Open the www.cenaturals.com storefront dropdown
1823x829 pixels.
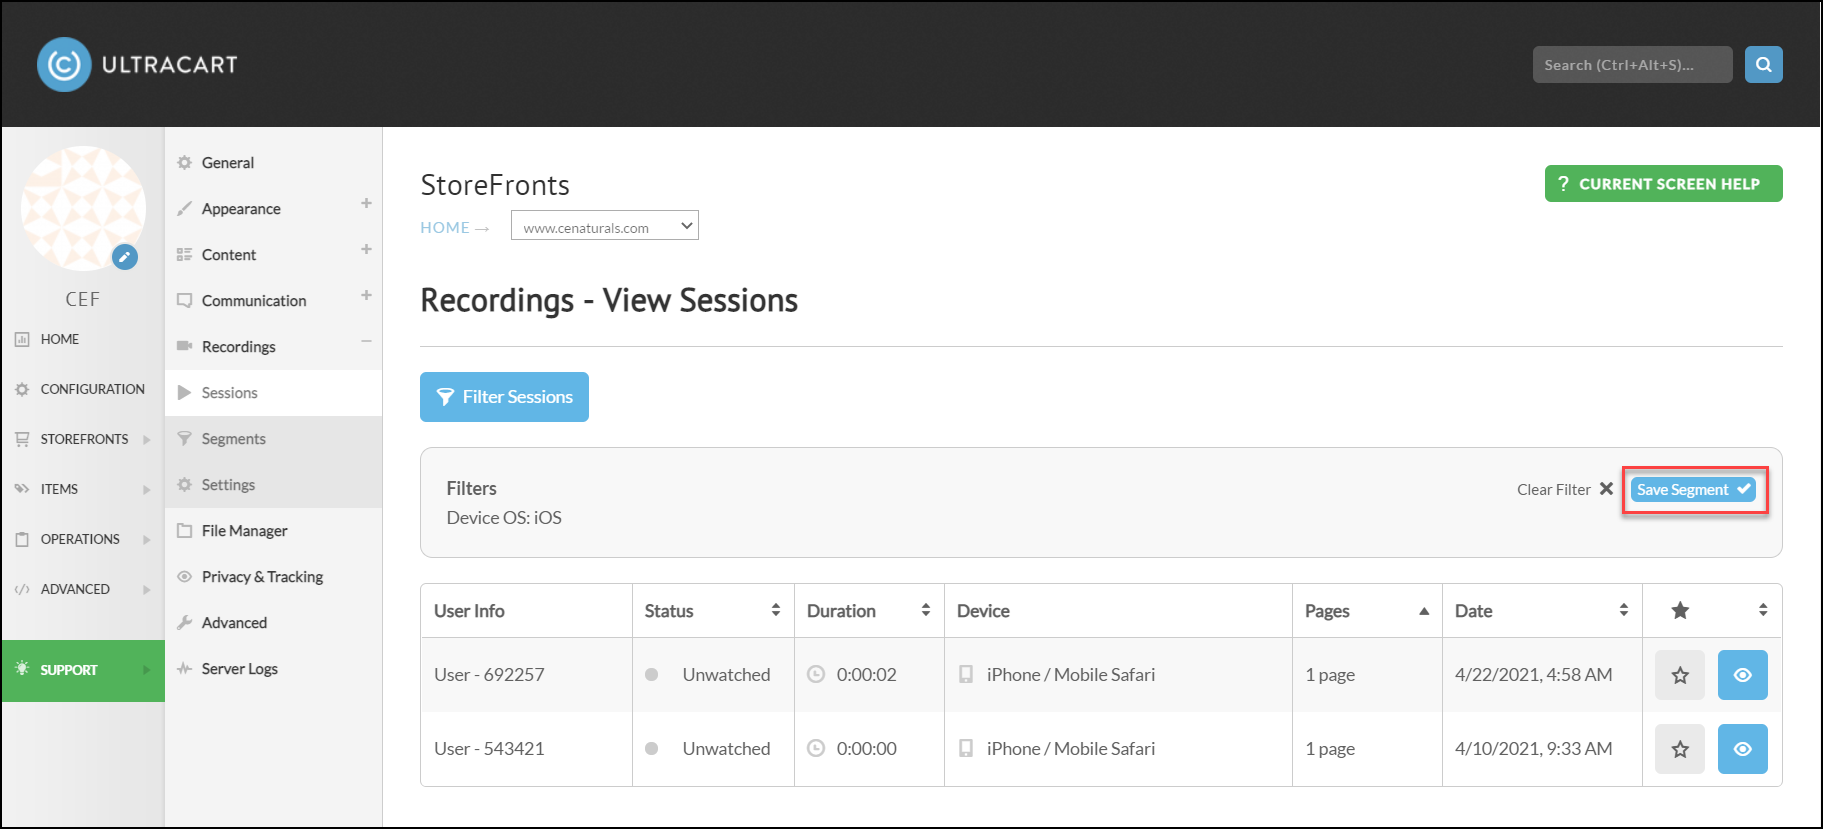click(x=604, y=226)
